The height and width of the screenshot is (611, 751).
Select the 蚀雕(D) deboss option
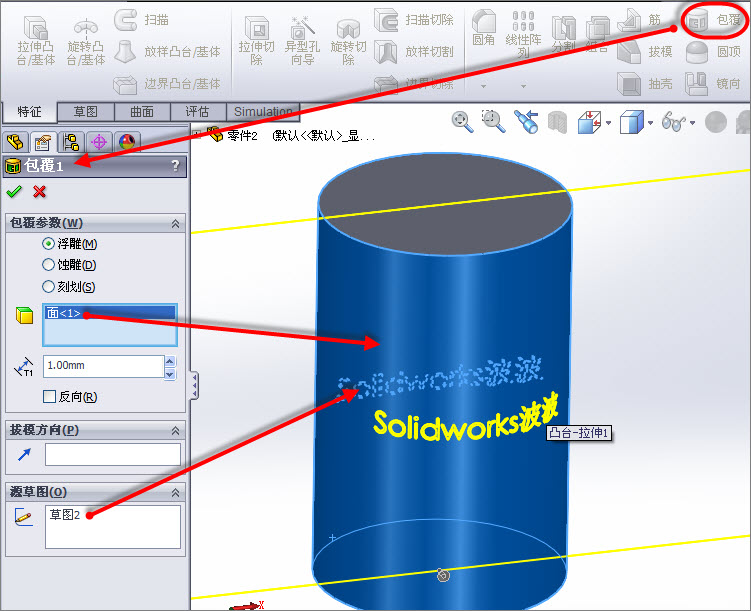point(69,265)
